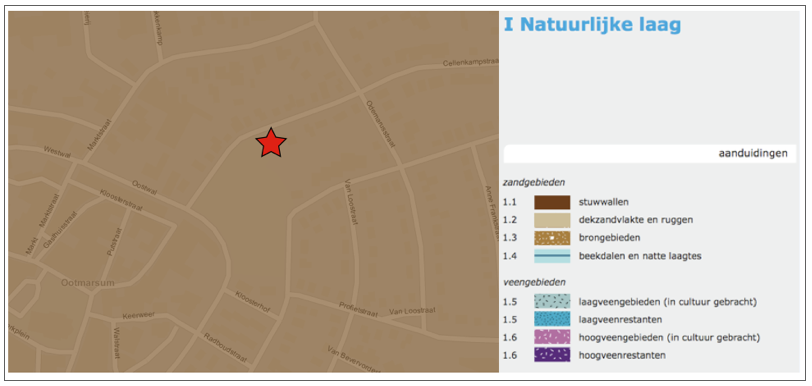
Task: Click the 'zandgebieden' legend group title
Action: [533, 182]
